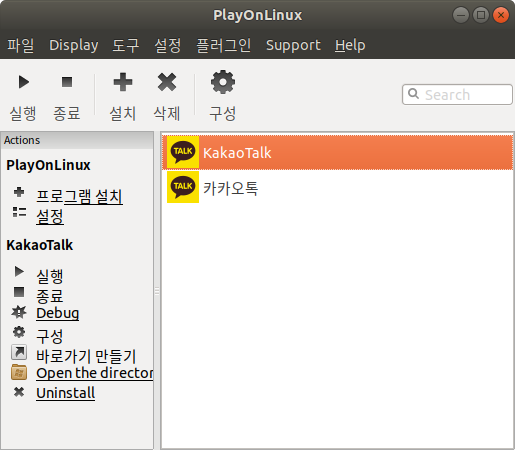This screenshot has height=450, width=515.
Task: Click the pane splitter handle between panels
Action: click(157, 291)
